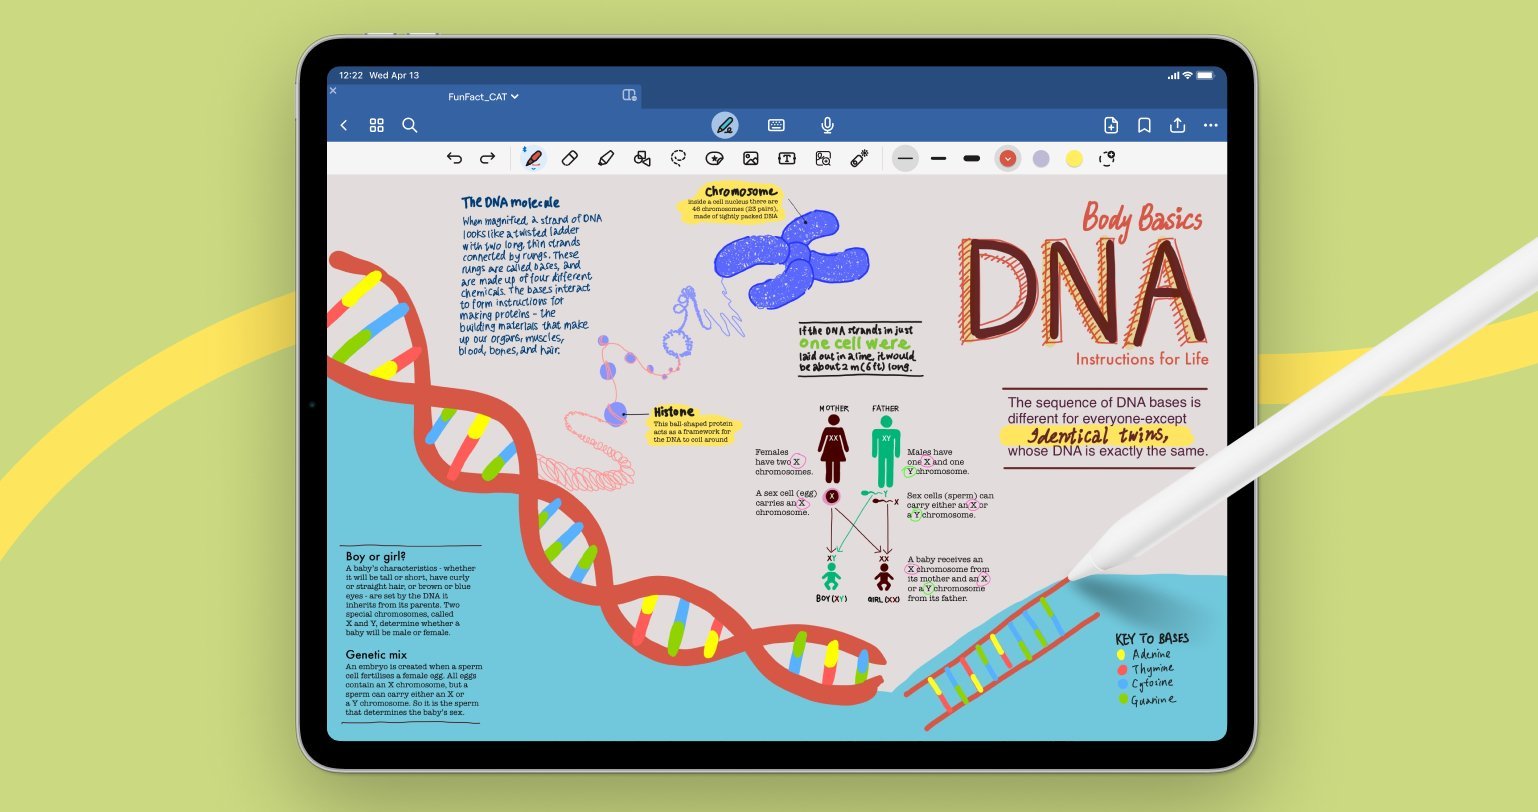The height and width of the screenshot is (812, 1538).
Task: Open the selected red color swatch options
Action: [1008, 158]
